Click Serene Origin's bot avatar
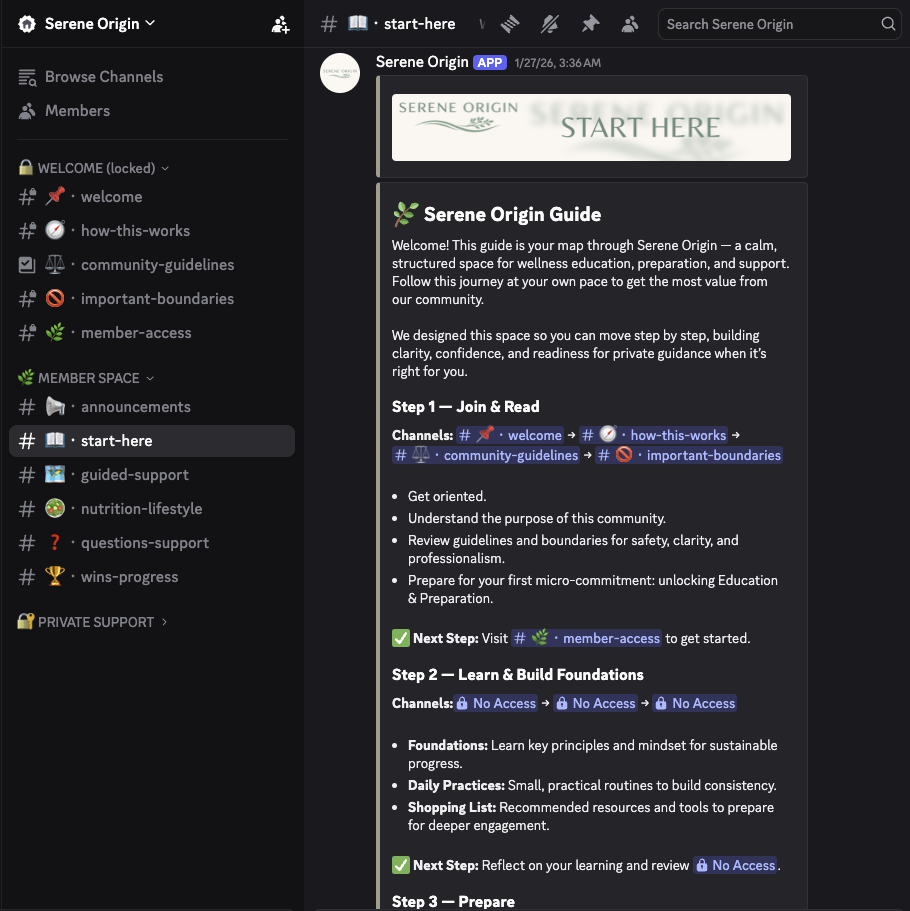The height and width of the screenshot is (911, 910). point(340,73)
